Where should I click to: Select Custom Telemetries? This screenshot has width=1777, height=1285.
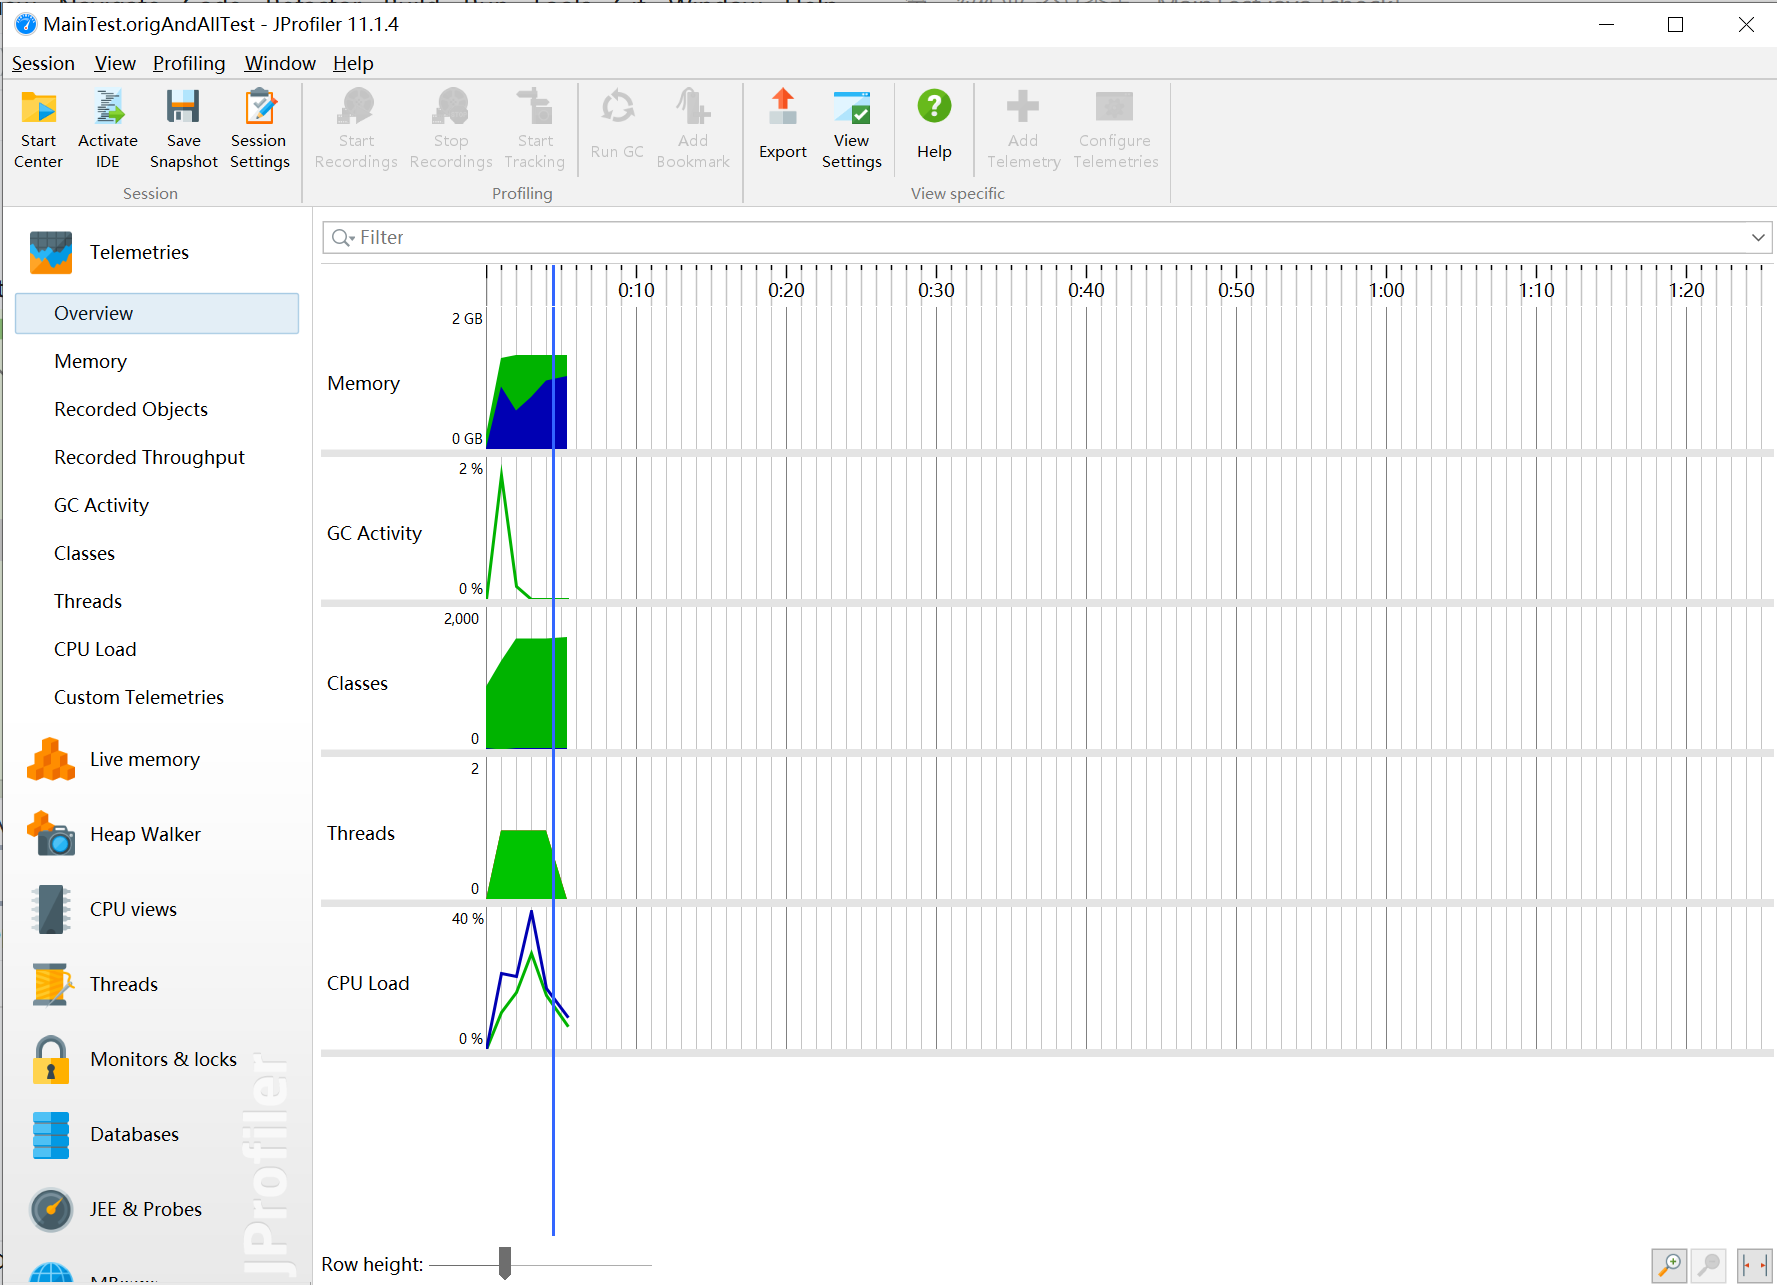[x=139, y=697]
